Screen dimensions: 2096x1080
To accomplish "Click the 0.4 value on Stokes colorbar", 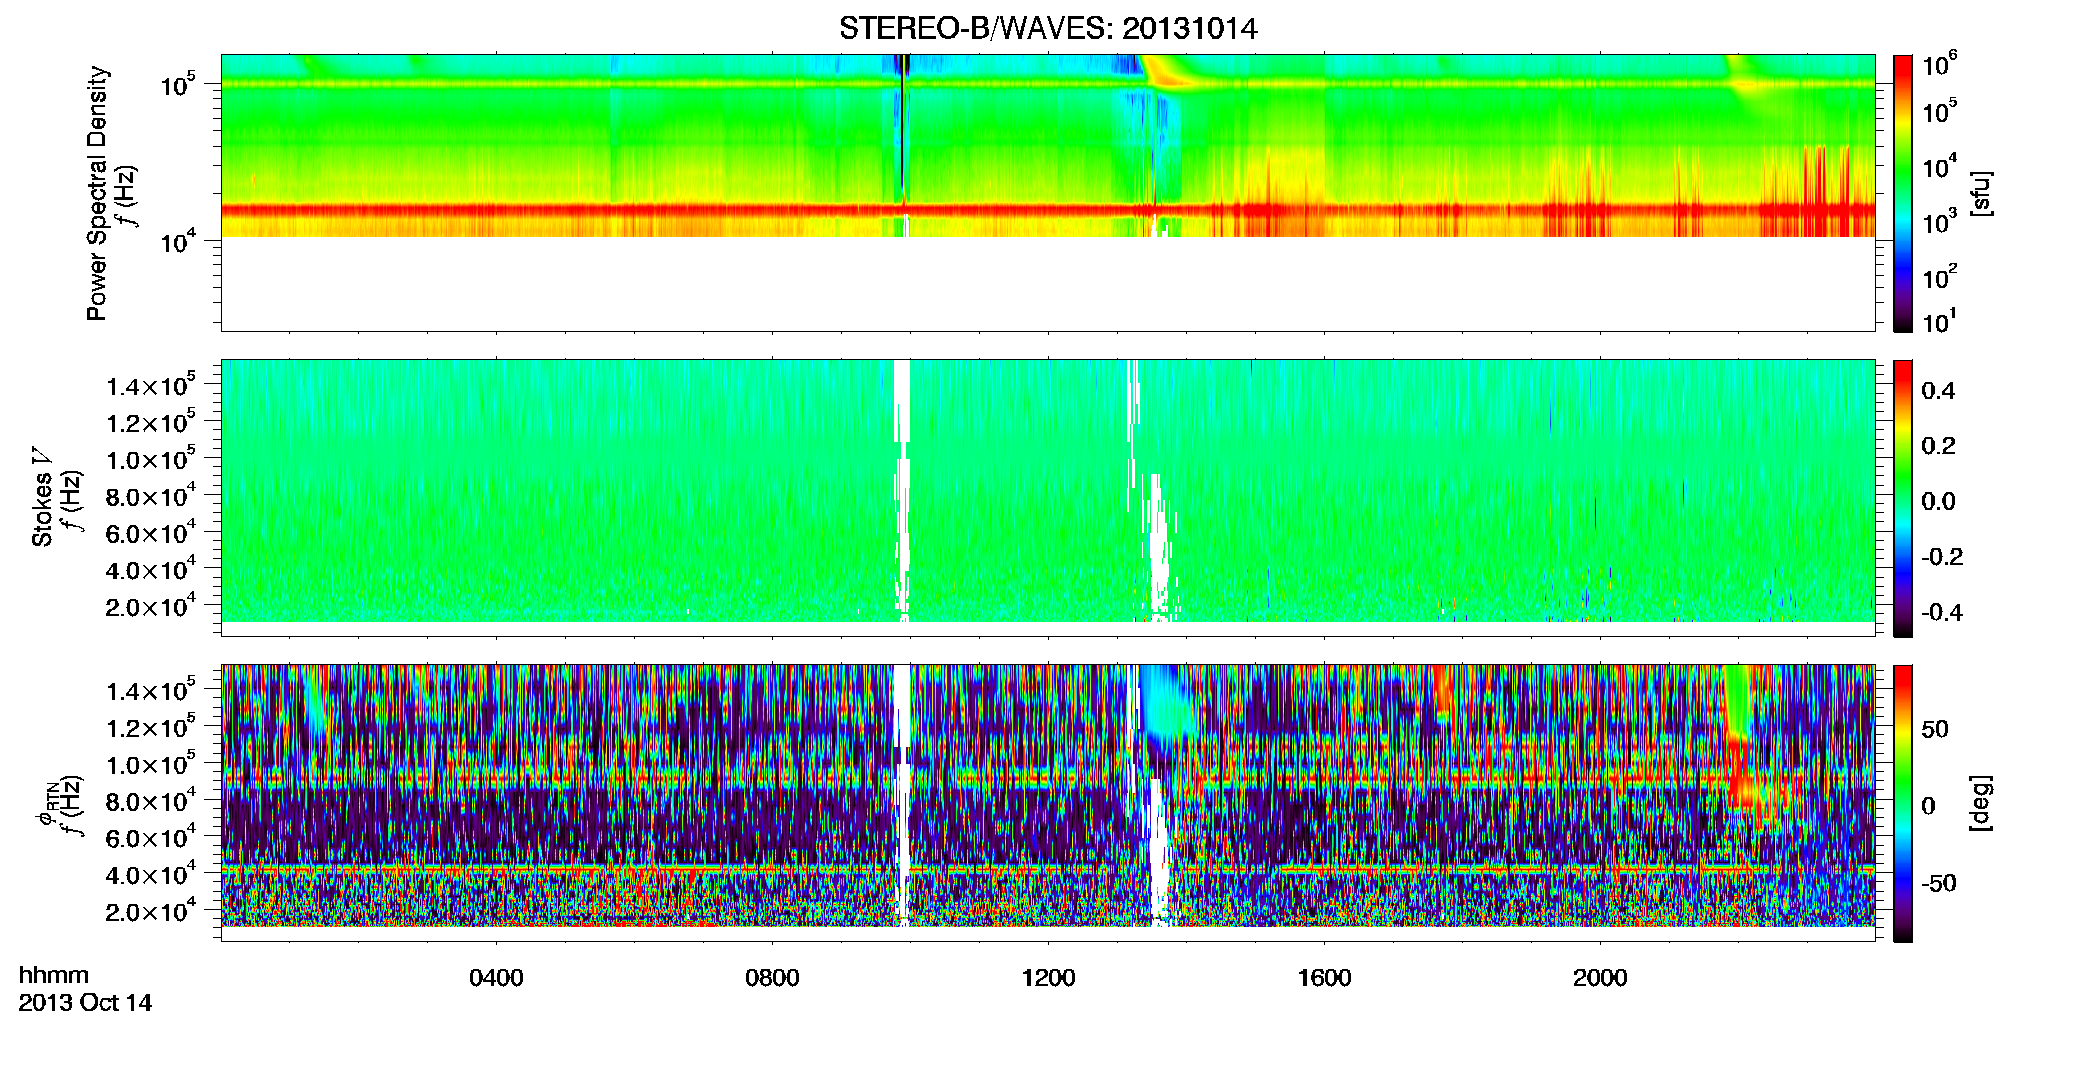I will click(1938, 391).
